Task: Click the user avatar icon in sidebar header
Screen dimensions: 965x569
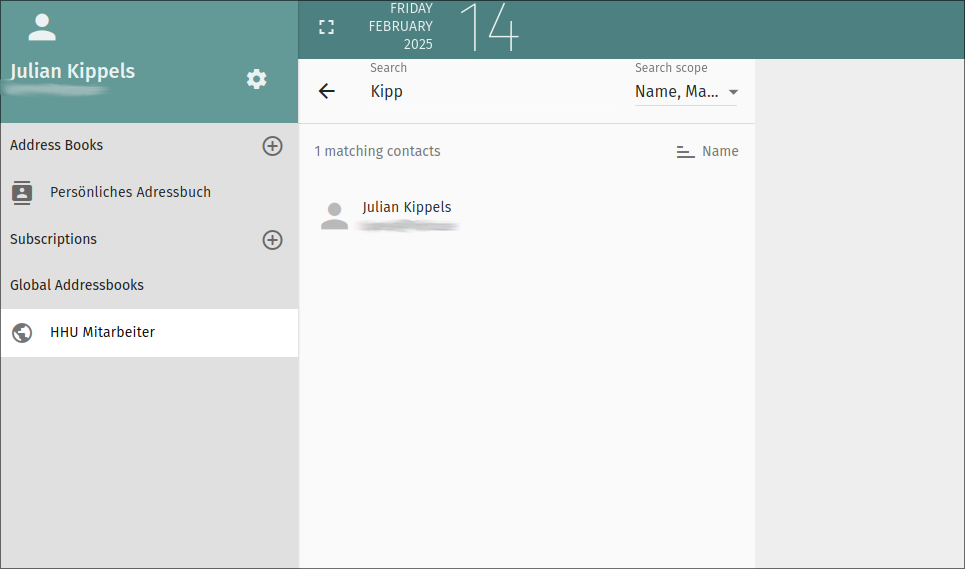Action: 42,27
